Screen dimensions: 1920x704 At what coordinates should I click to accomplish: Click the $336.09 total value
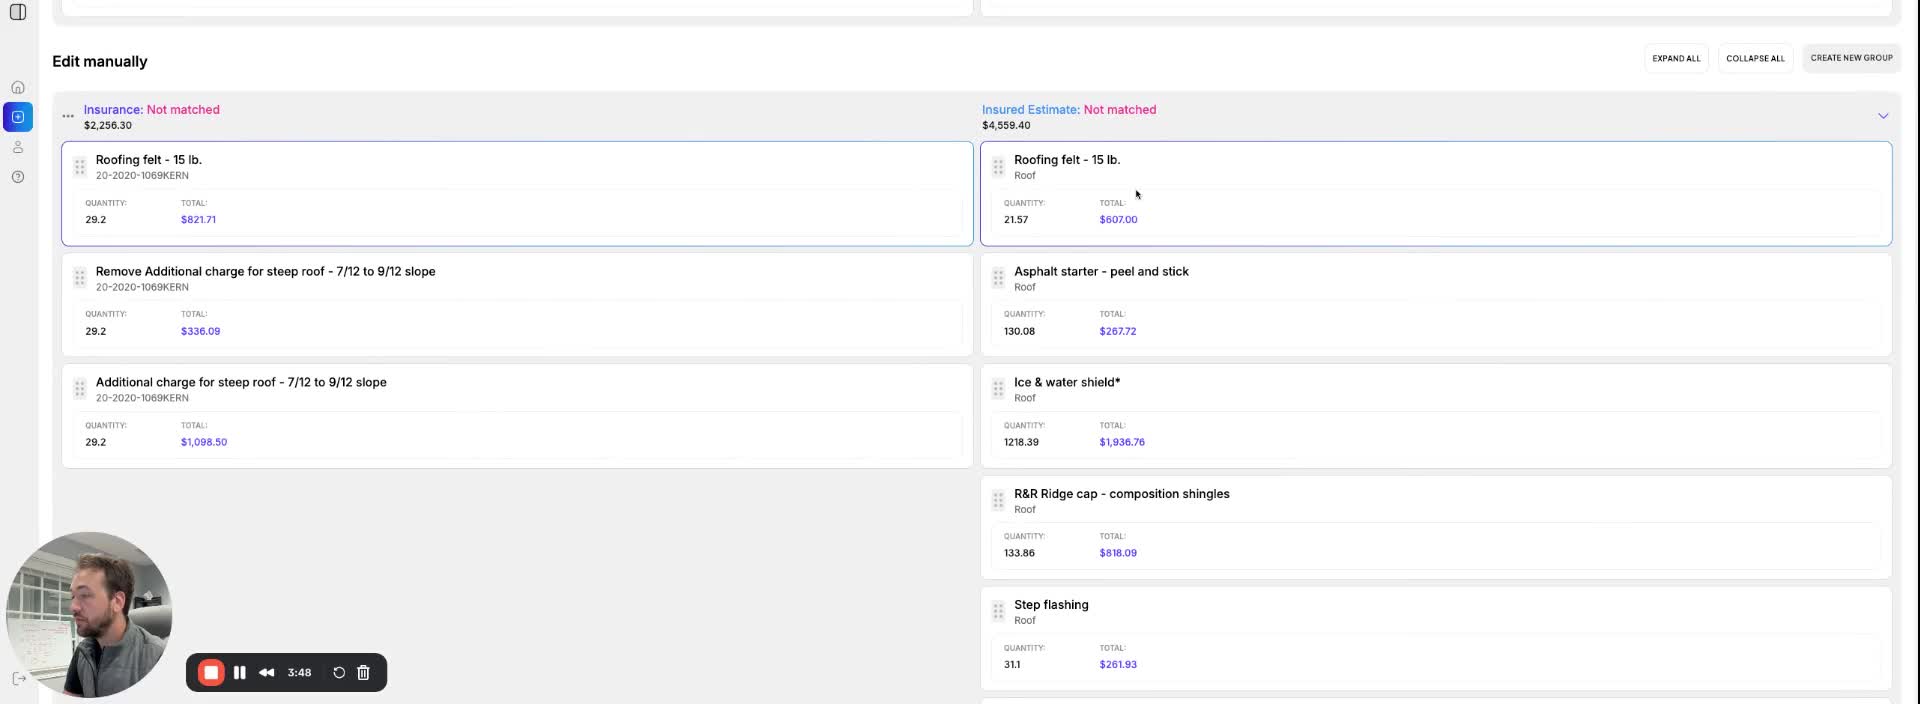(200, 331)
